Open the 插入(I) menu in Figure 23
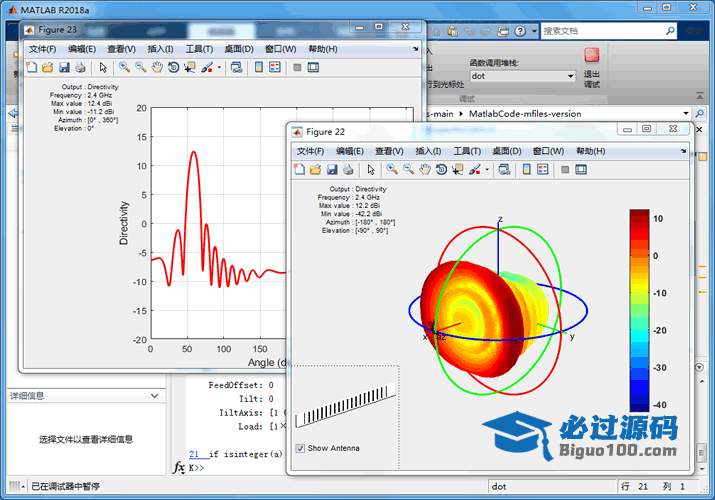 (x=160, y=49)
